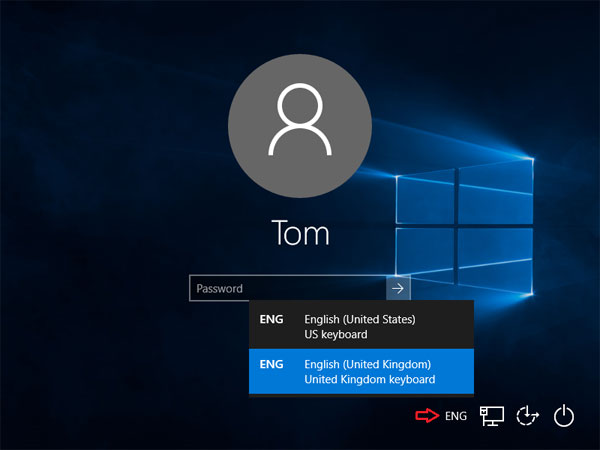The height and width of the screenshot is (450, 600).
Task: Click the user name Tom
Action: [300, 234]
